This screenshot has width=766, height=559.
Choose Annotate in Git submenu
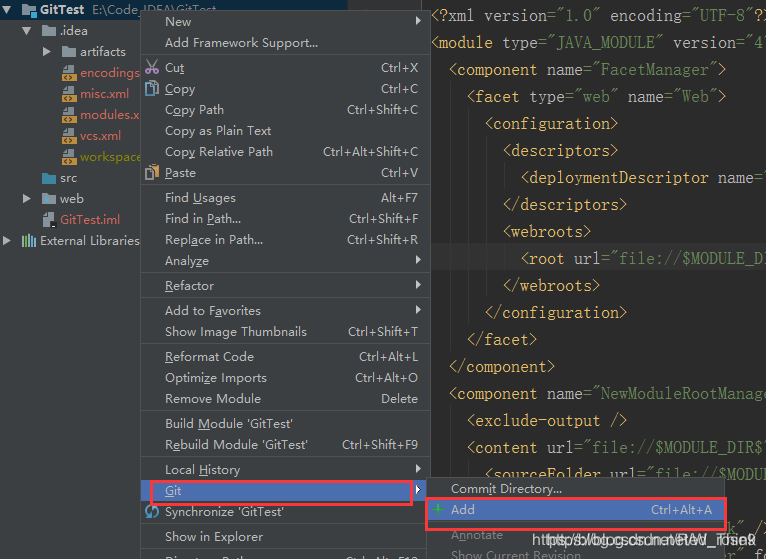tap(575, 535)
